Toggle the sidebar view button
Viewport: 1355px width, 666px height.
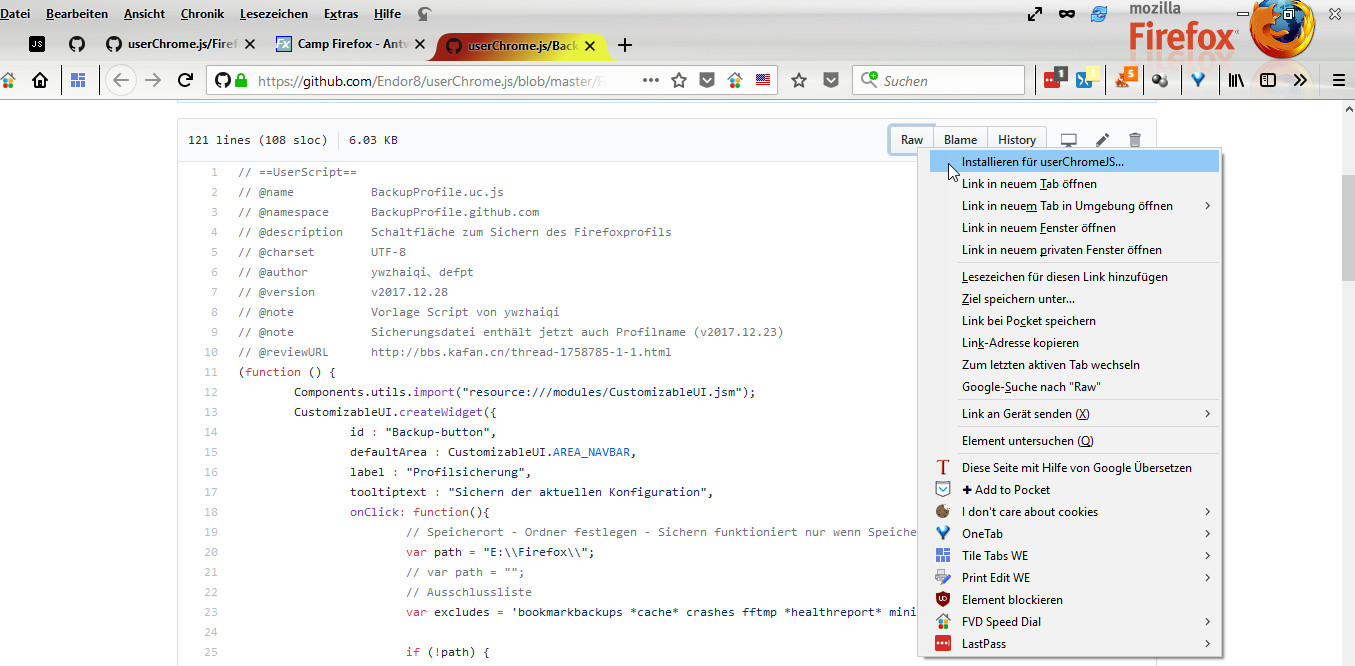click(x=1268, y=80)
